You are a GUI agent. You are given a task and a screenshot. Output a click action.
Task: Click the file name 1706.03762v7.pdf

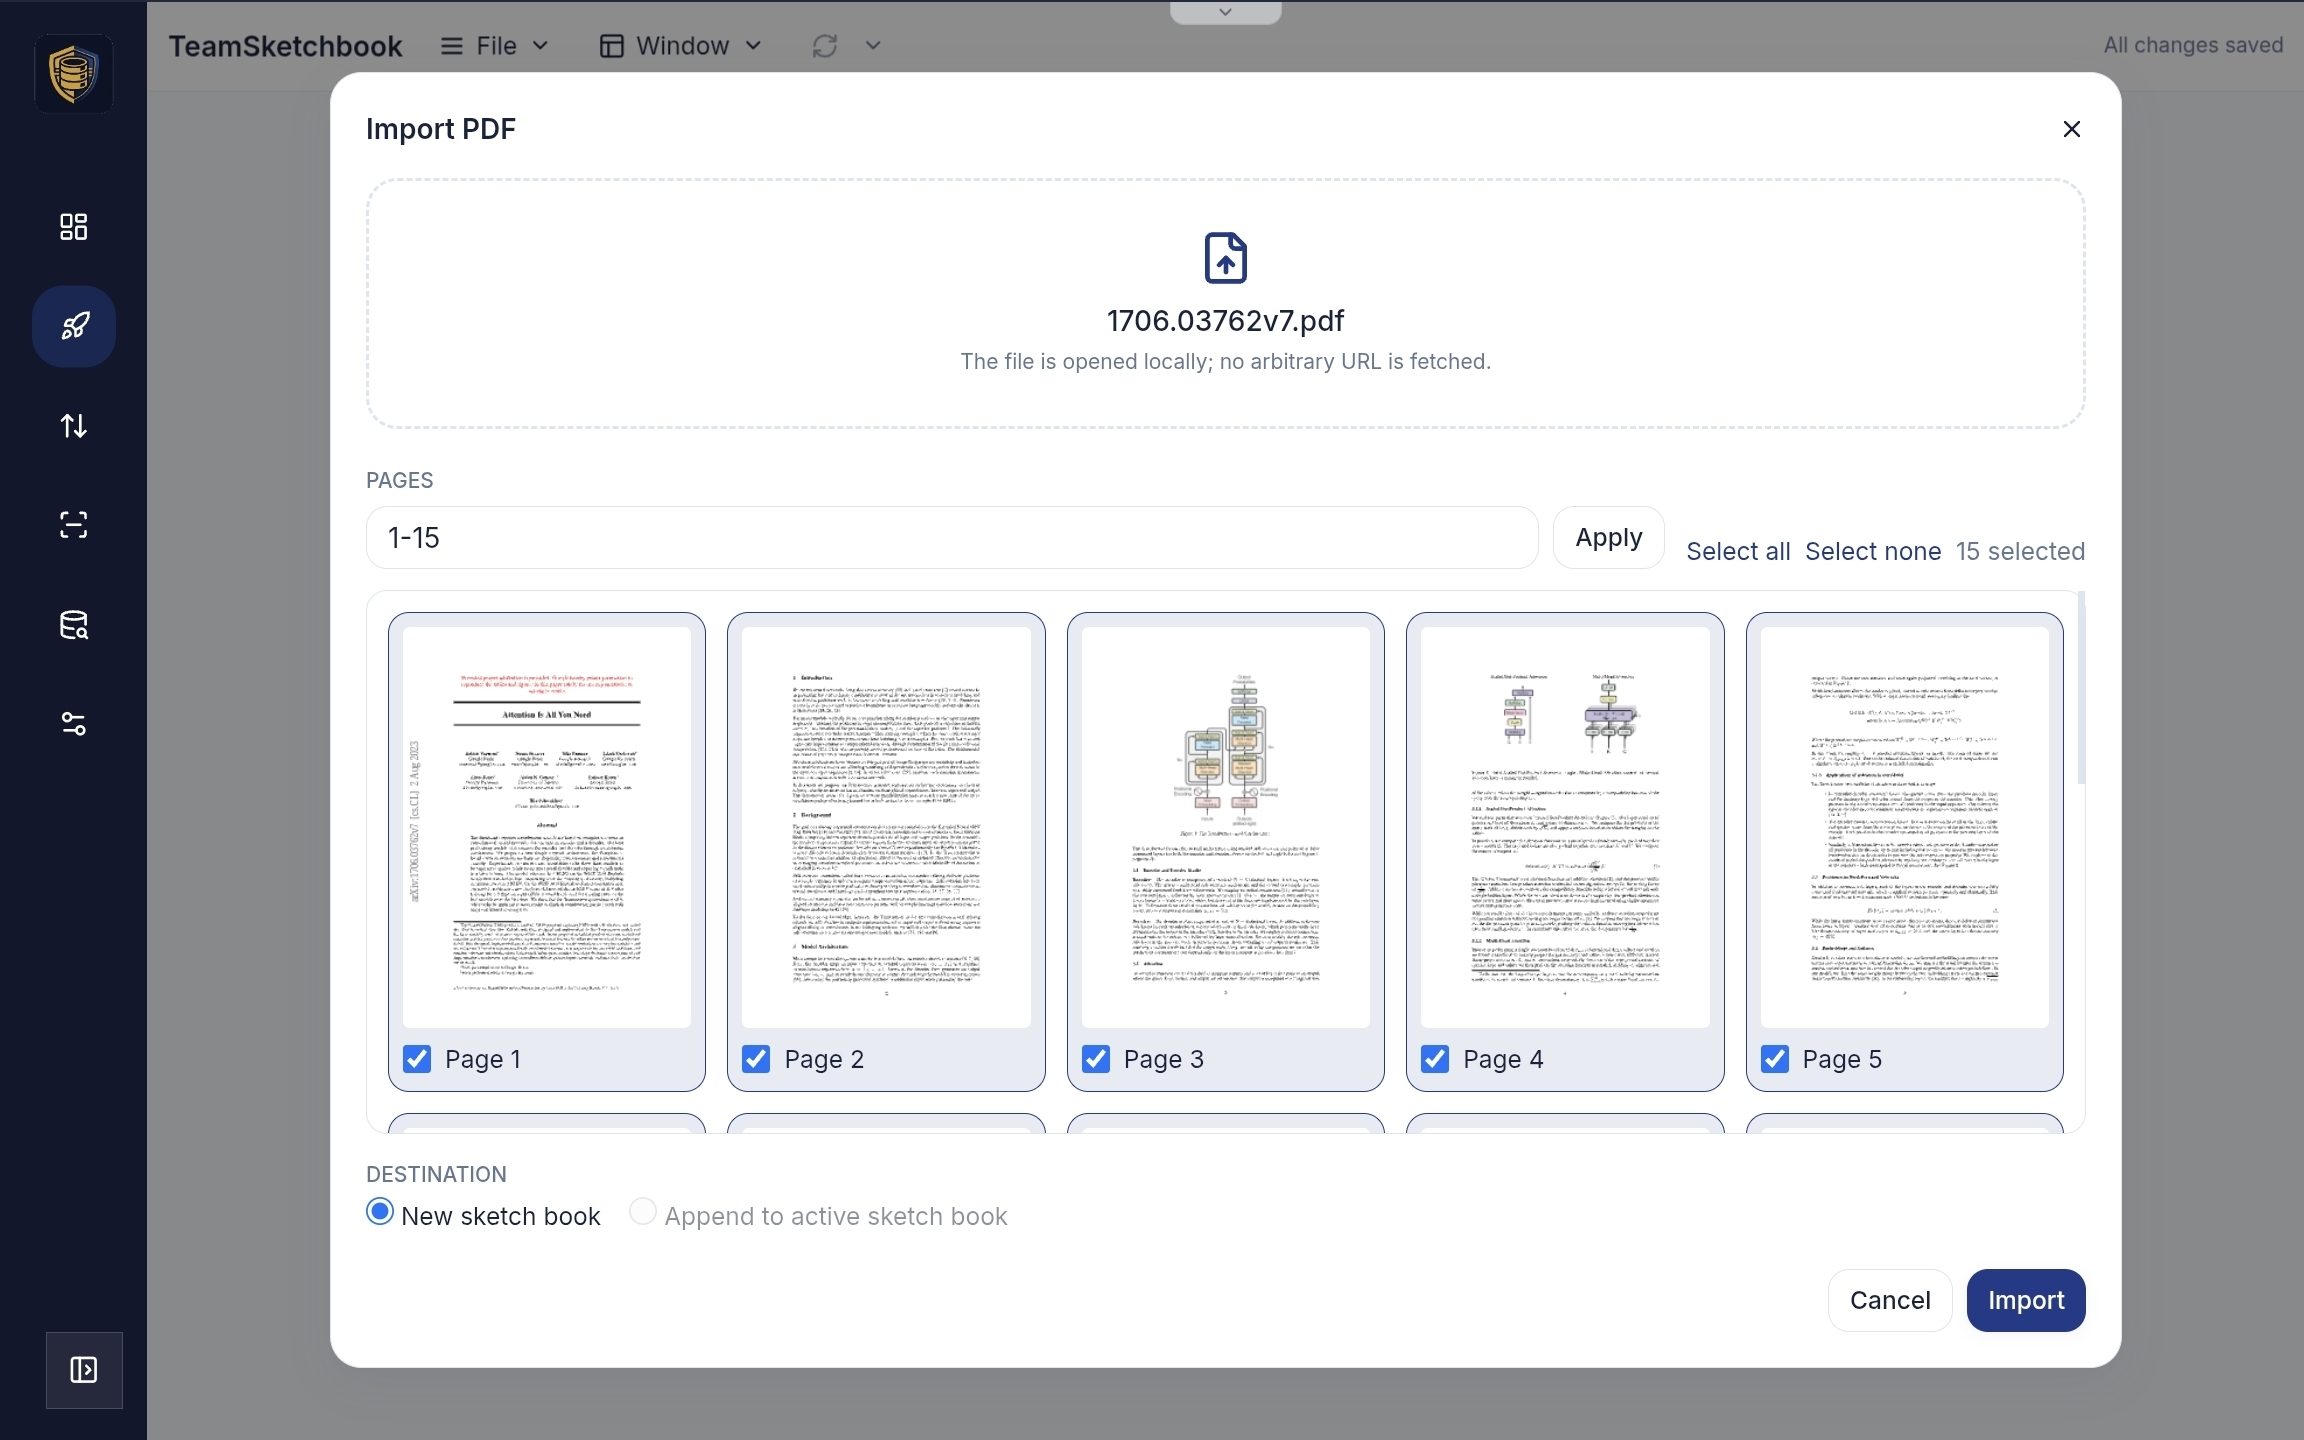(1226, 321)
